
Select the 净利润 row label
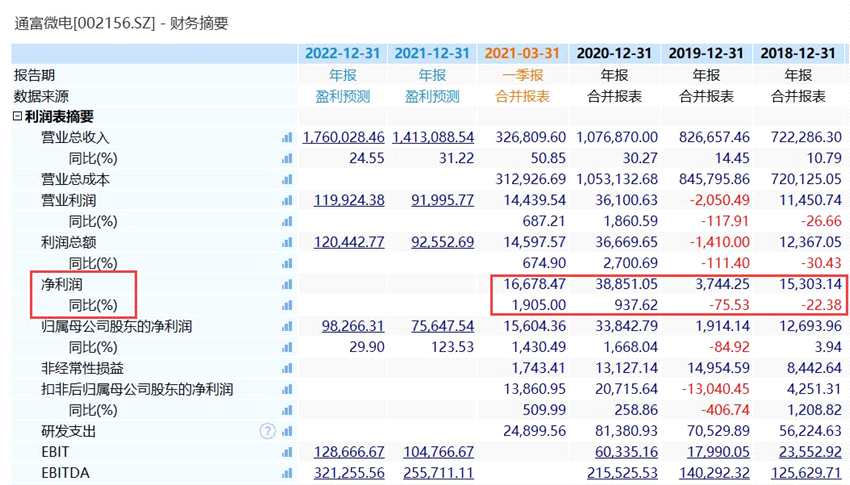coord(62,284)
